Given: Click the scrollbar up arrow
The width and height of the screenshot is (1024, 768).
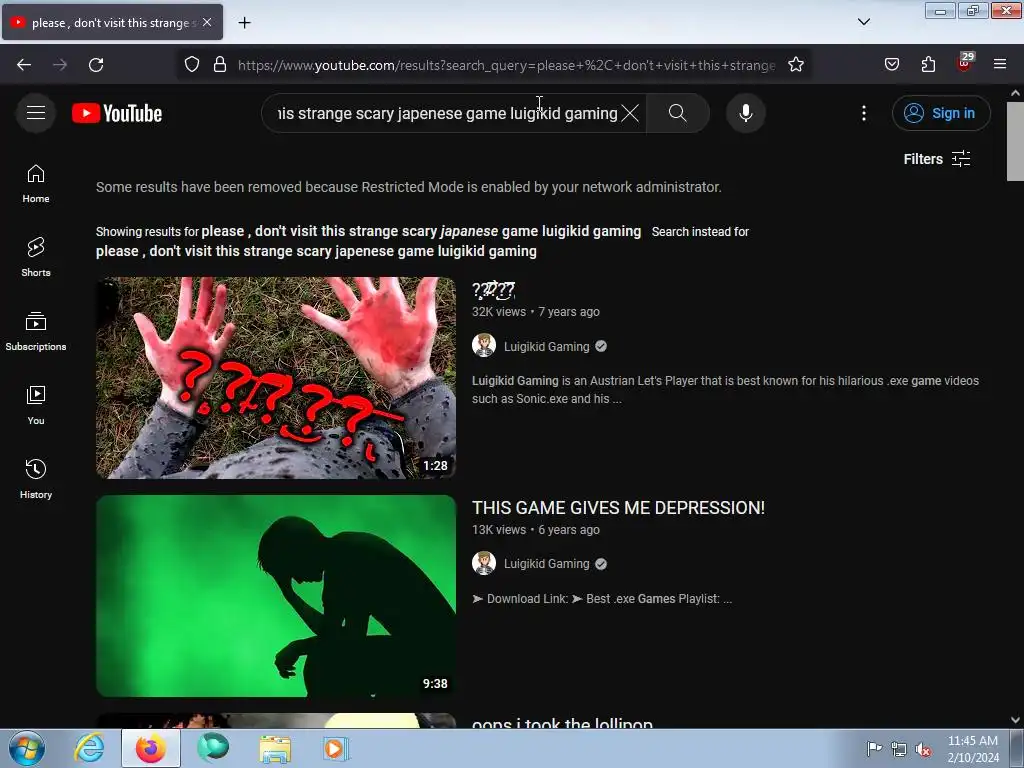Looking at the screenshot, I should [1015, 93].
